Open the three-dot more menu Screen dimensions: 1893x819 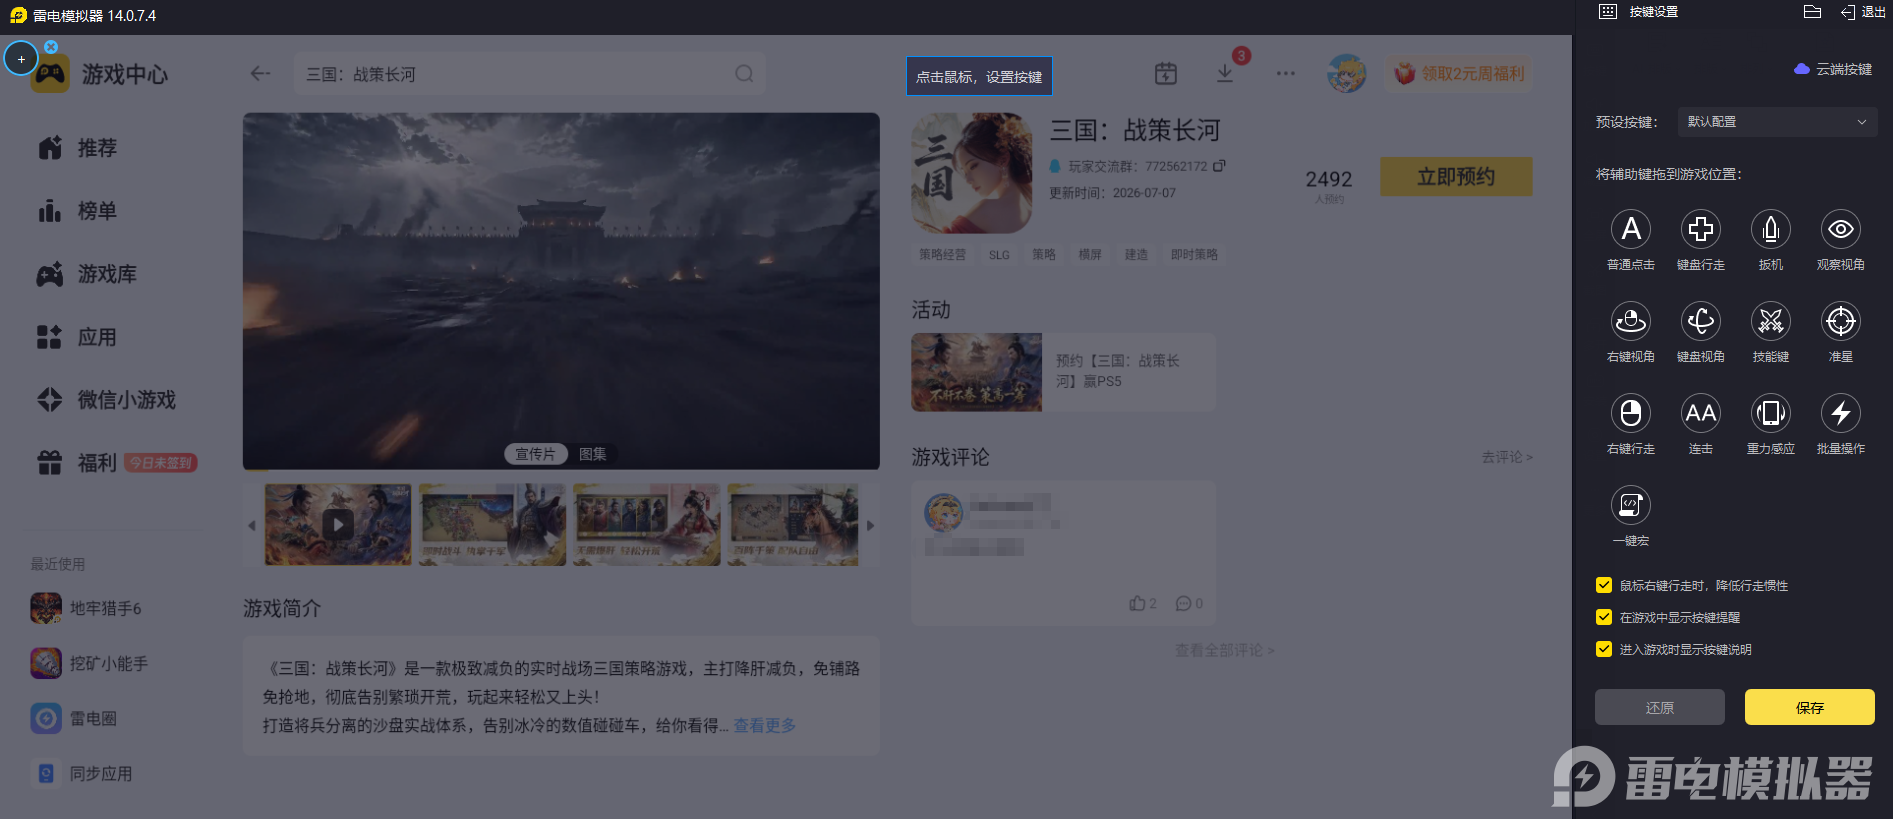(x=1286, y=73)
